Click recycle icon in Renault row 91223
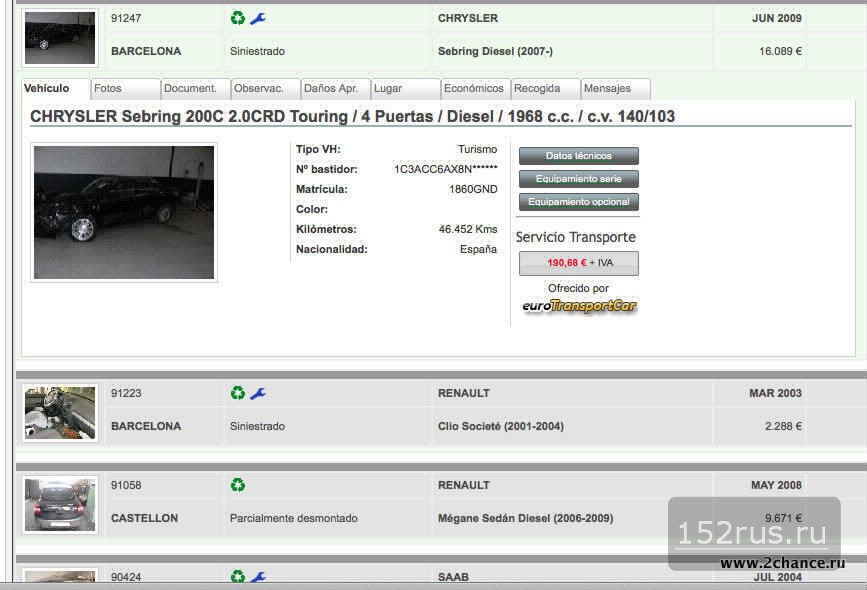Viewport: 867px width, 590px height. tap(238, 393)
